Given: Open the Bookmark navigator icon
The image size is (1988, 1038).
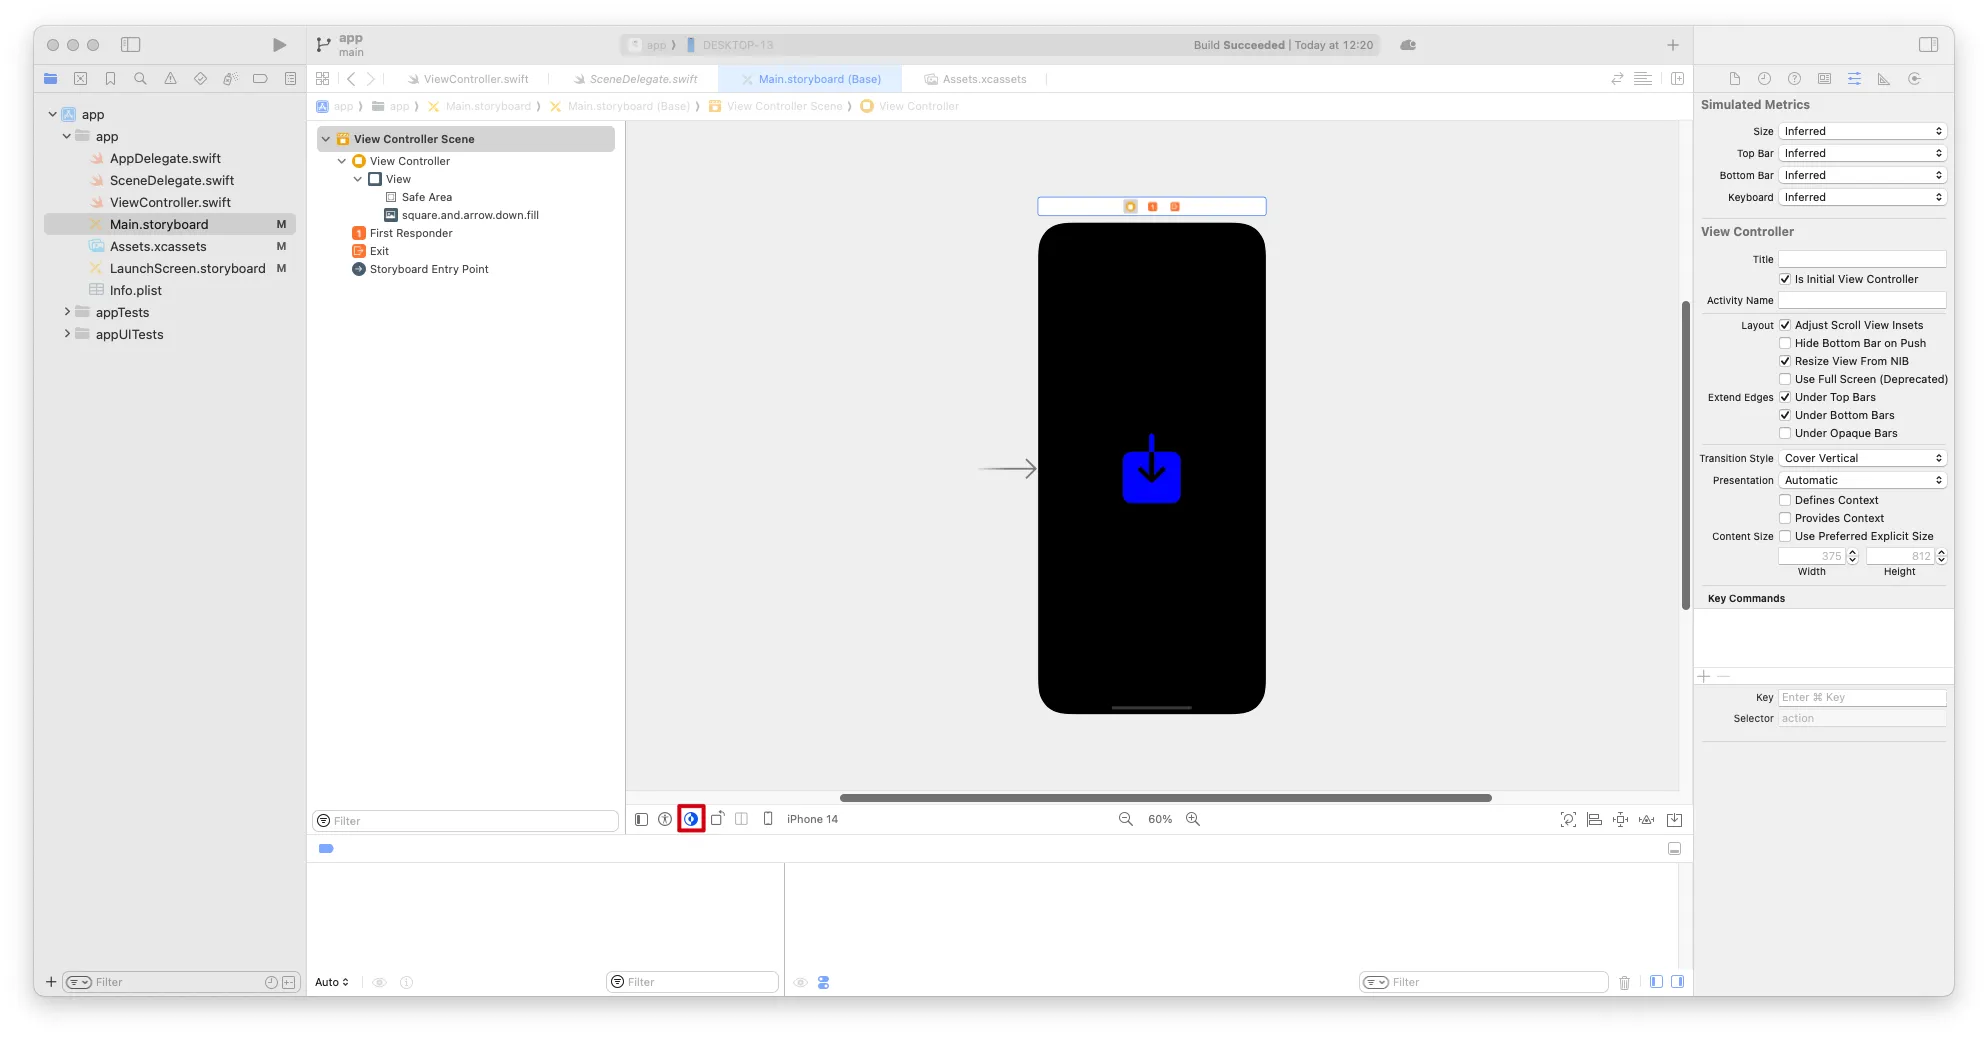Looking at the screenshot, I should [111, 79].
